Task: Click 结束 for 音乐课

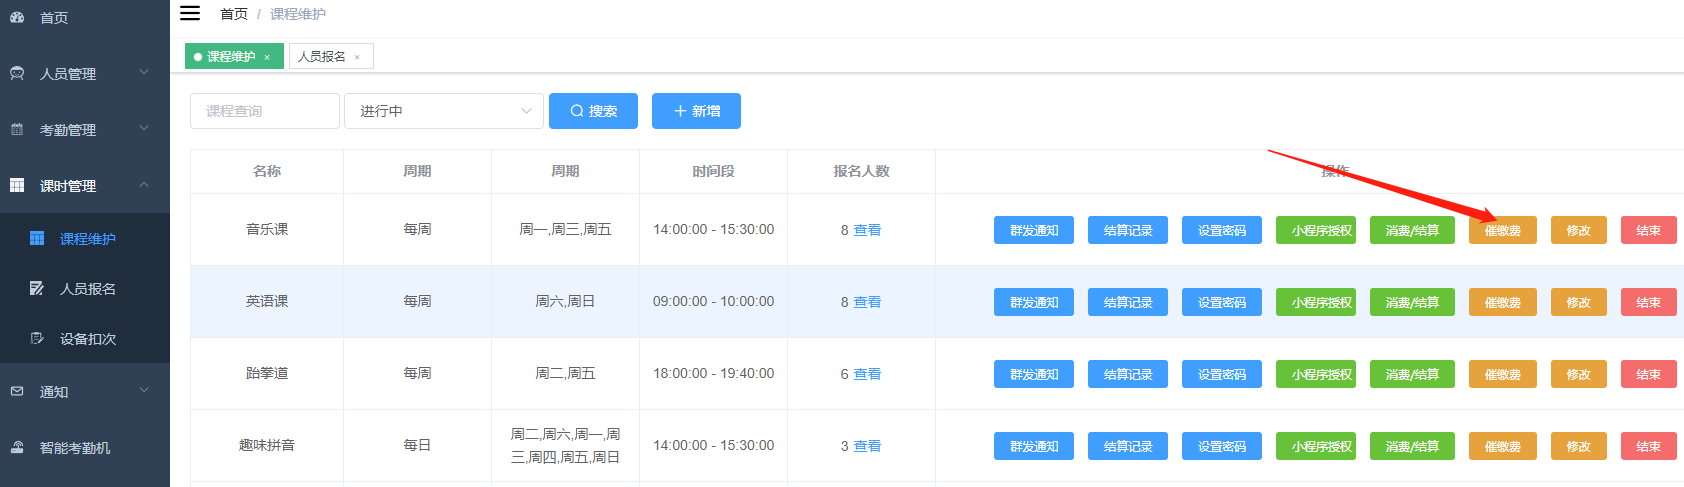Action: (1649, 230)
